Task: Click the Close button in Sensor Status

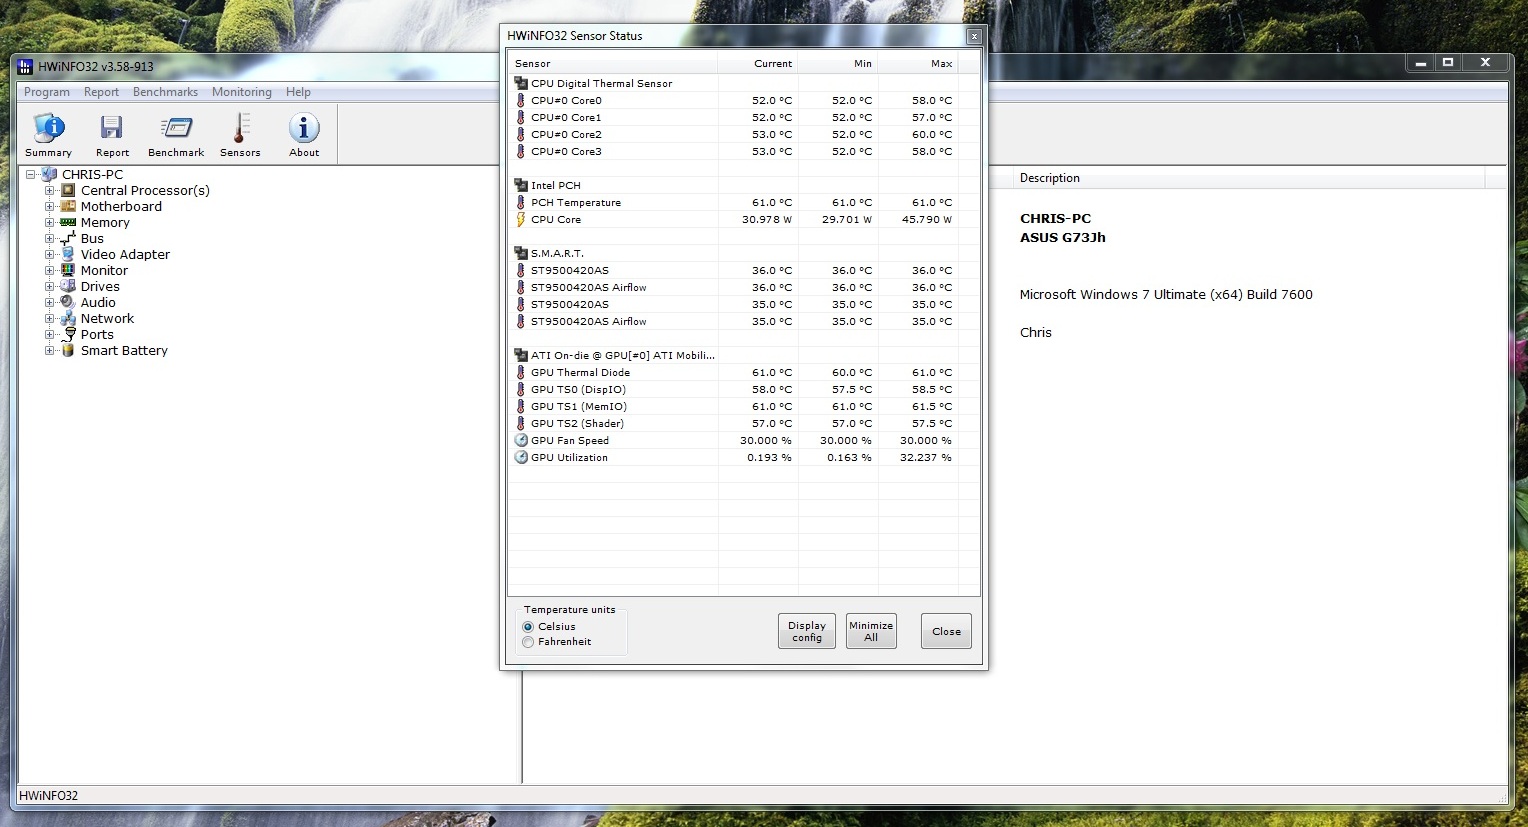Action: coord(946,631)
